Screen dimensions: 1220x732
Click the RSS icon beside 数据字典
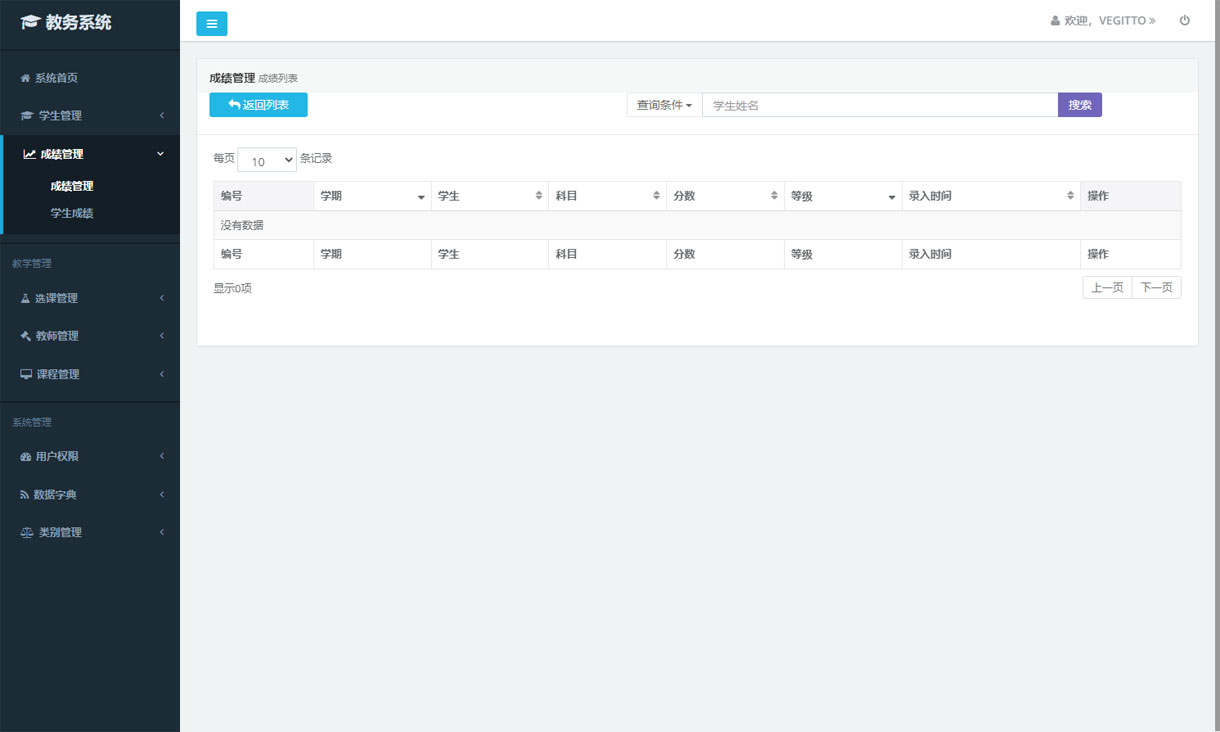(25, 494)
